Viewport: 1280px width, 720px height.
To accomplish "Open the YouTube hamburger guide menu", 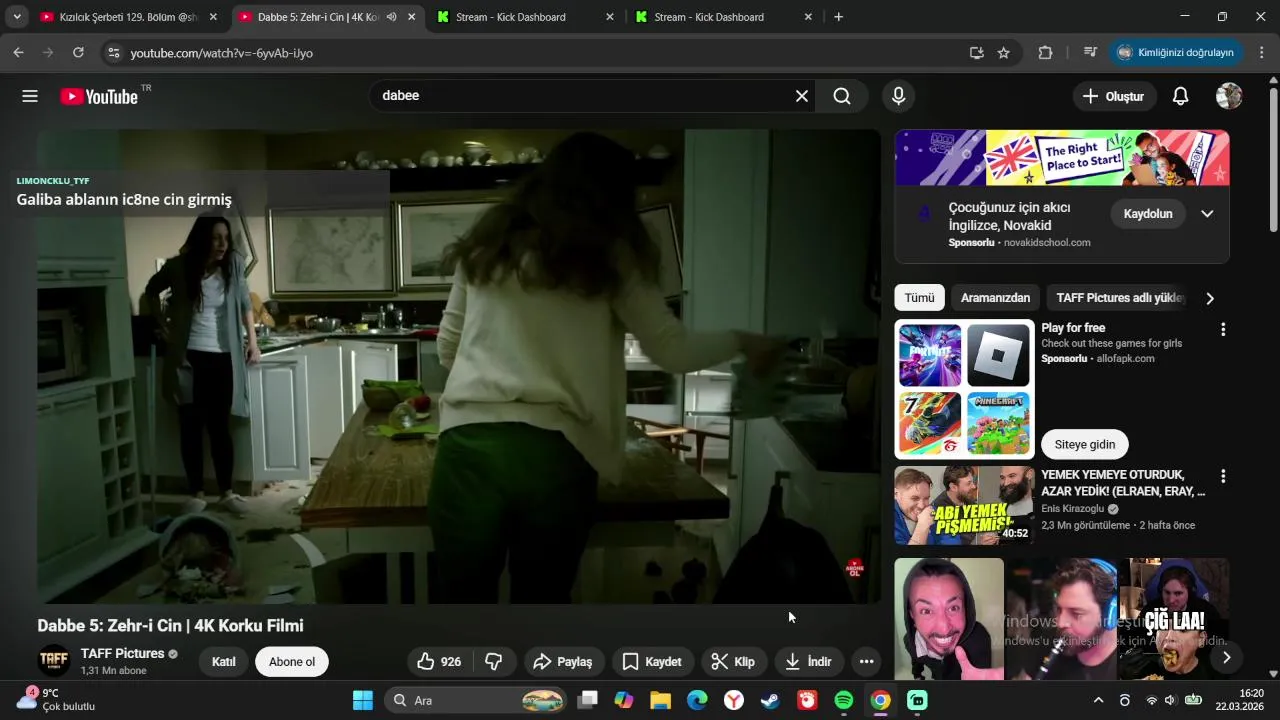I will pyautogui.click(x=30, y=96).
